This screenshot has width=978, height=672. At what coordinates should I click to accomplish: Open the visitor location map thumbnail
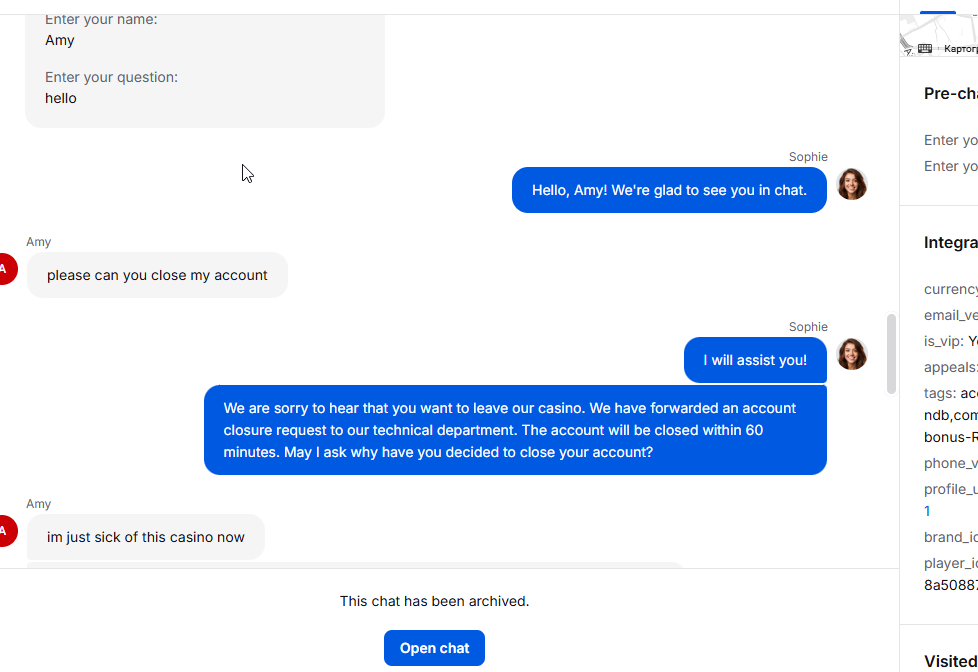939,35
